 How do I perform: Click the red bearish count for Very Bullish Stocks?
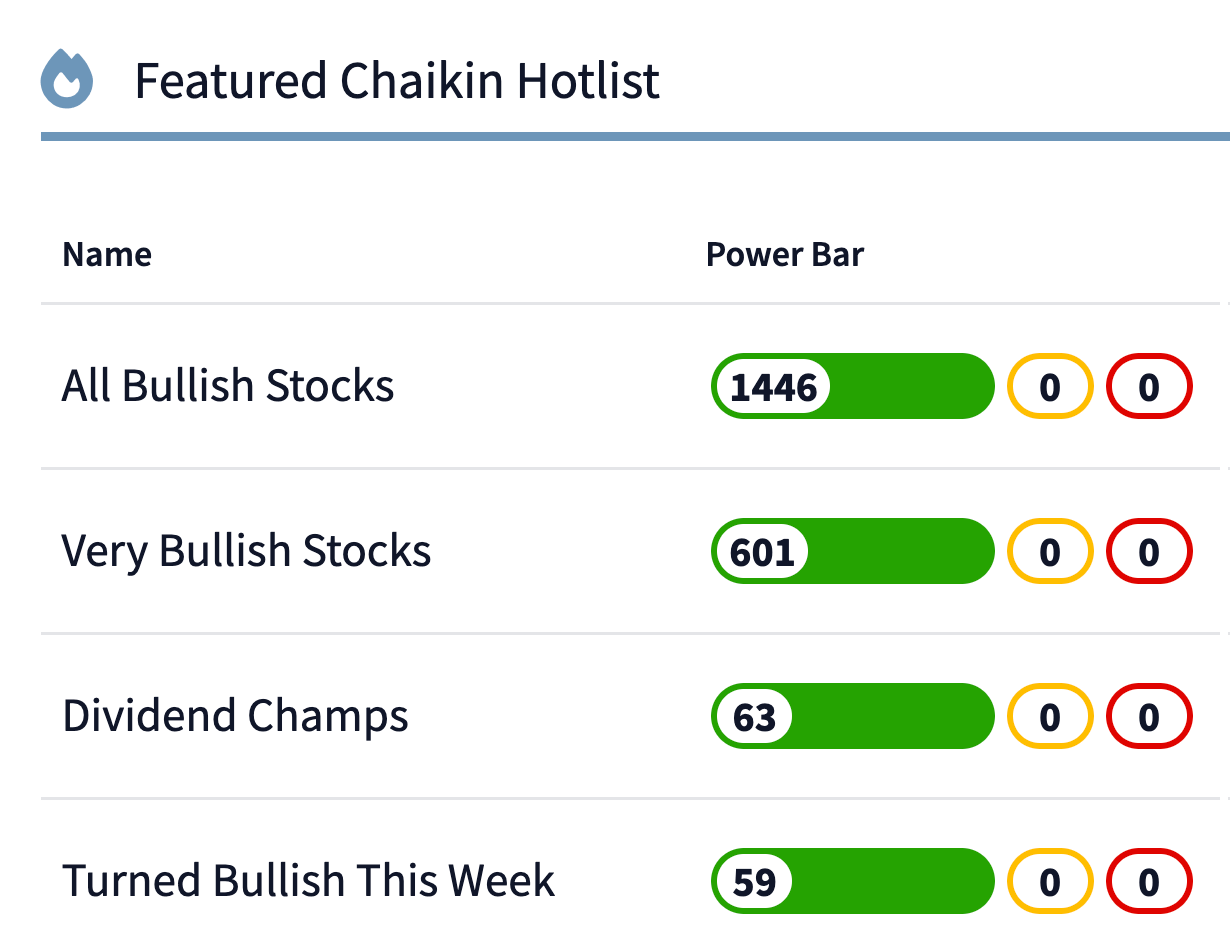[x=1148, y=551]
